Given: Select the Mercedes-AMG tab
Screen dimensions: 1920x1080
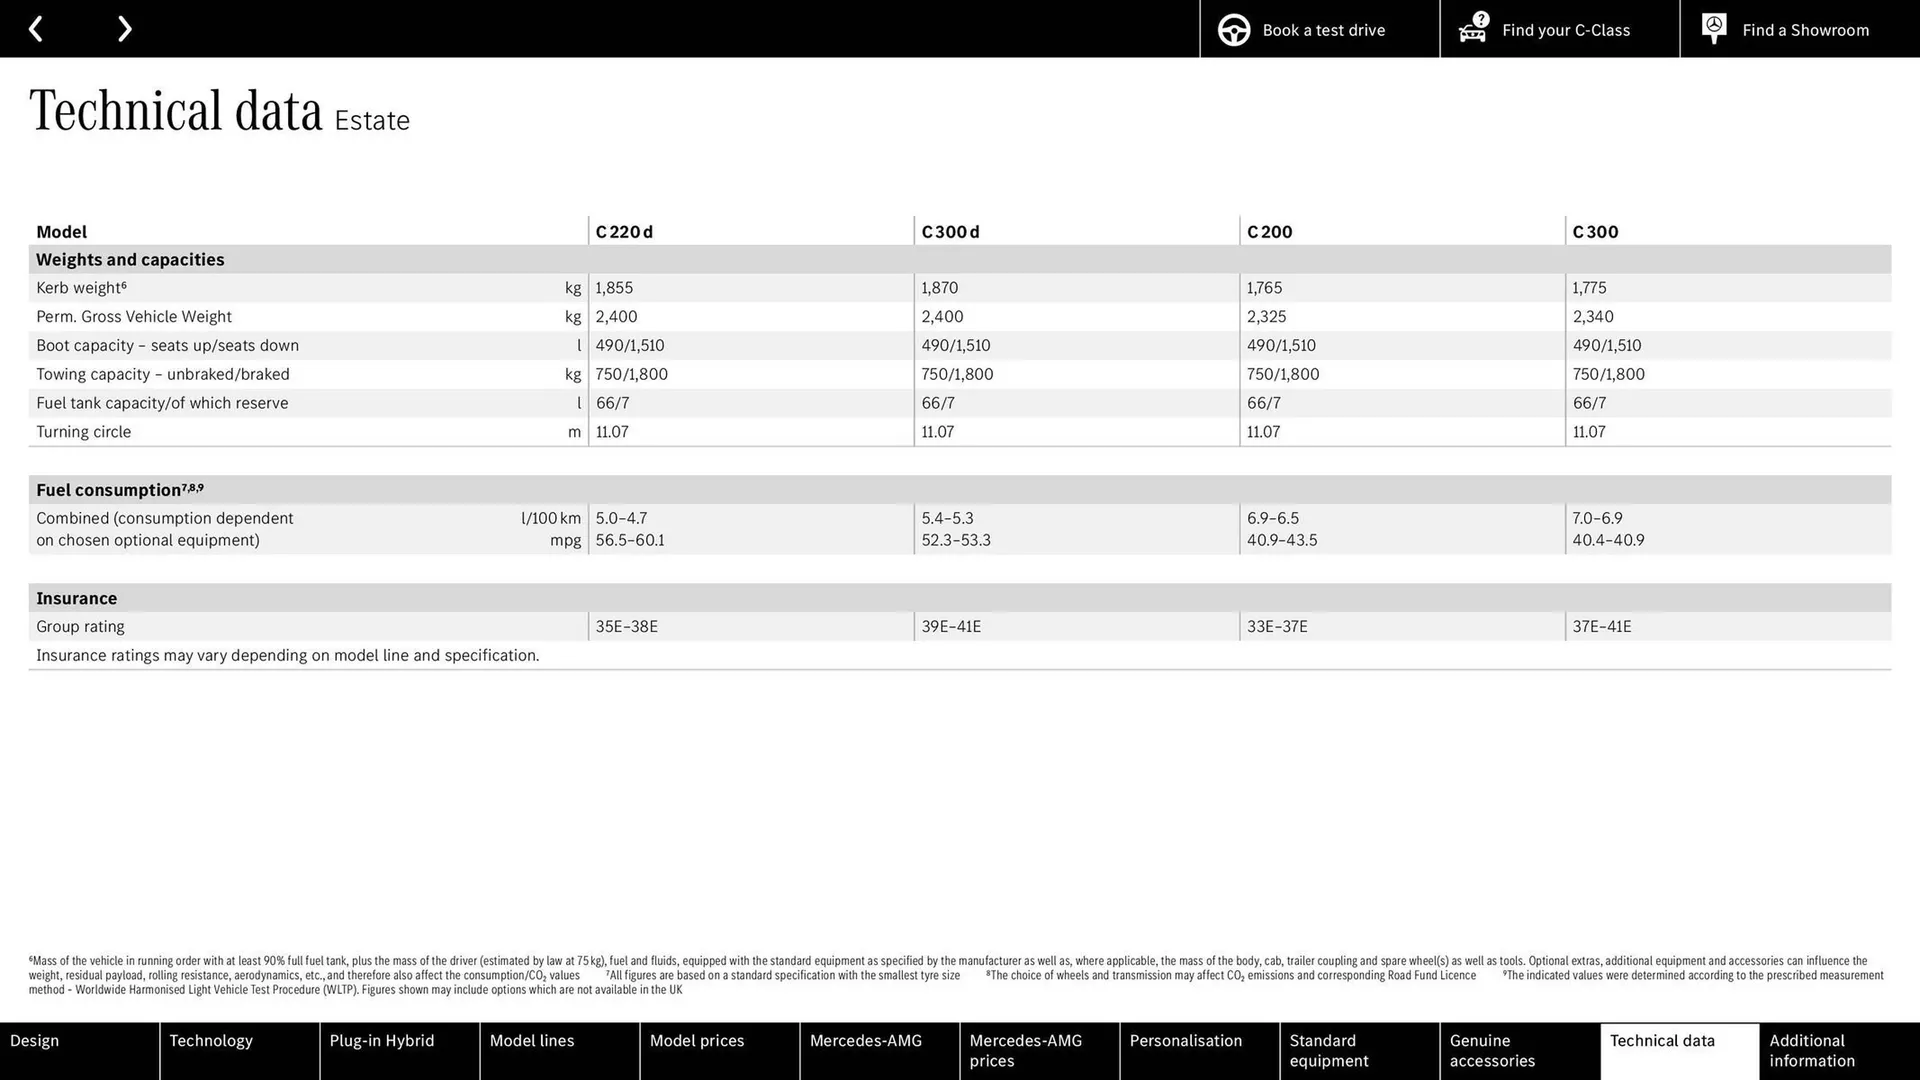Looking at the screenshot, I should pos(879,1050).
